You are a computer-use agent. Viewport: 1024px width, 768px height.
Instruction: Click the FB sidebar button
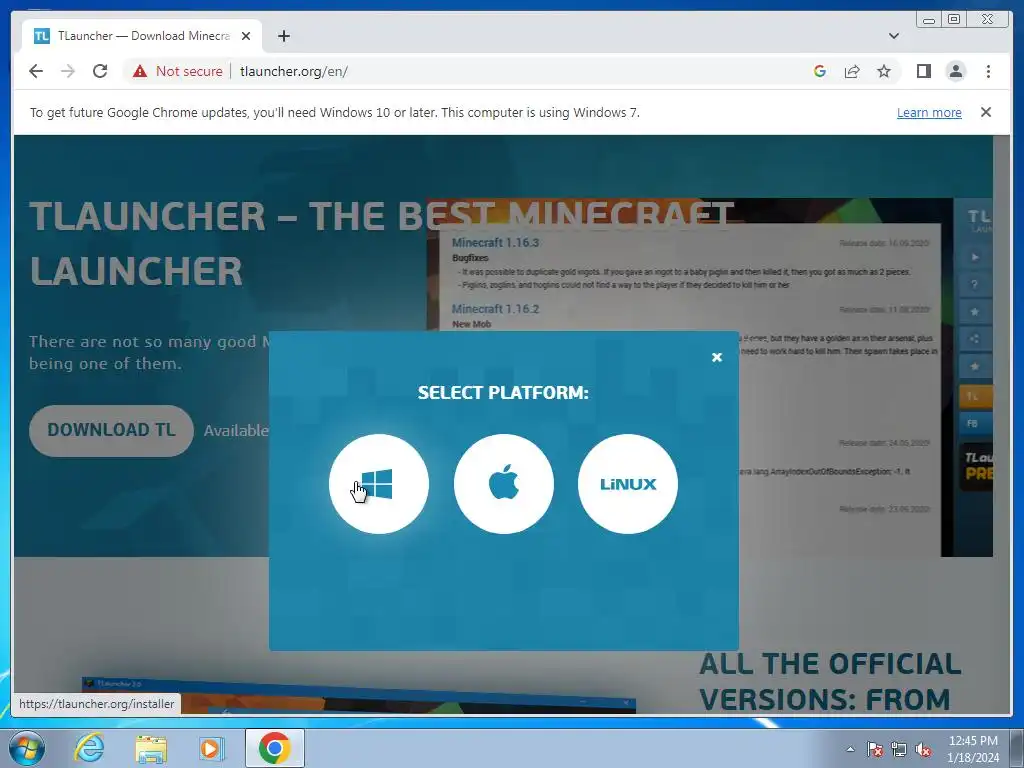click(x=975, y=423)
